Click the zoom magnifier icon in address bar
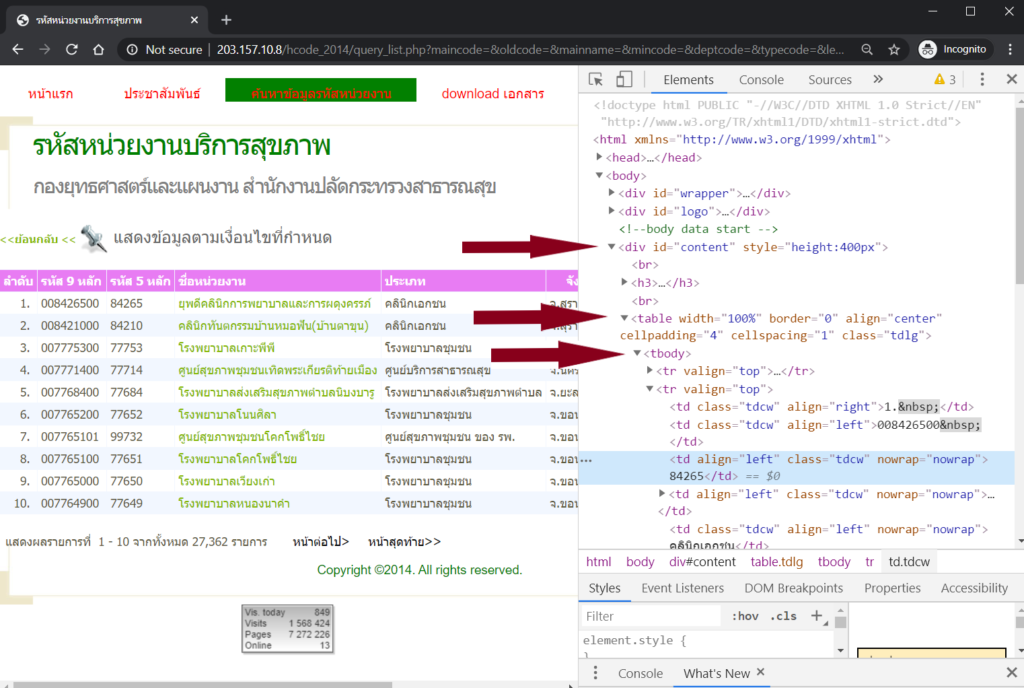The height and width of the screenshot is (688, 1024). point(866,49)
